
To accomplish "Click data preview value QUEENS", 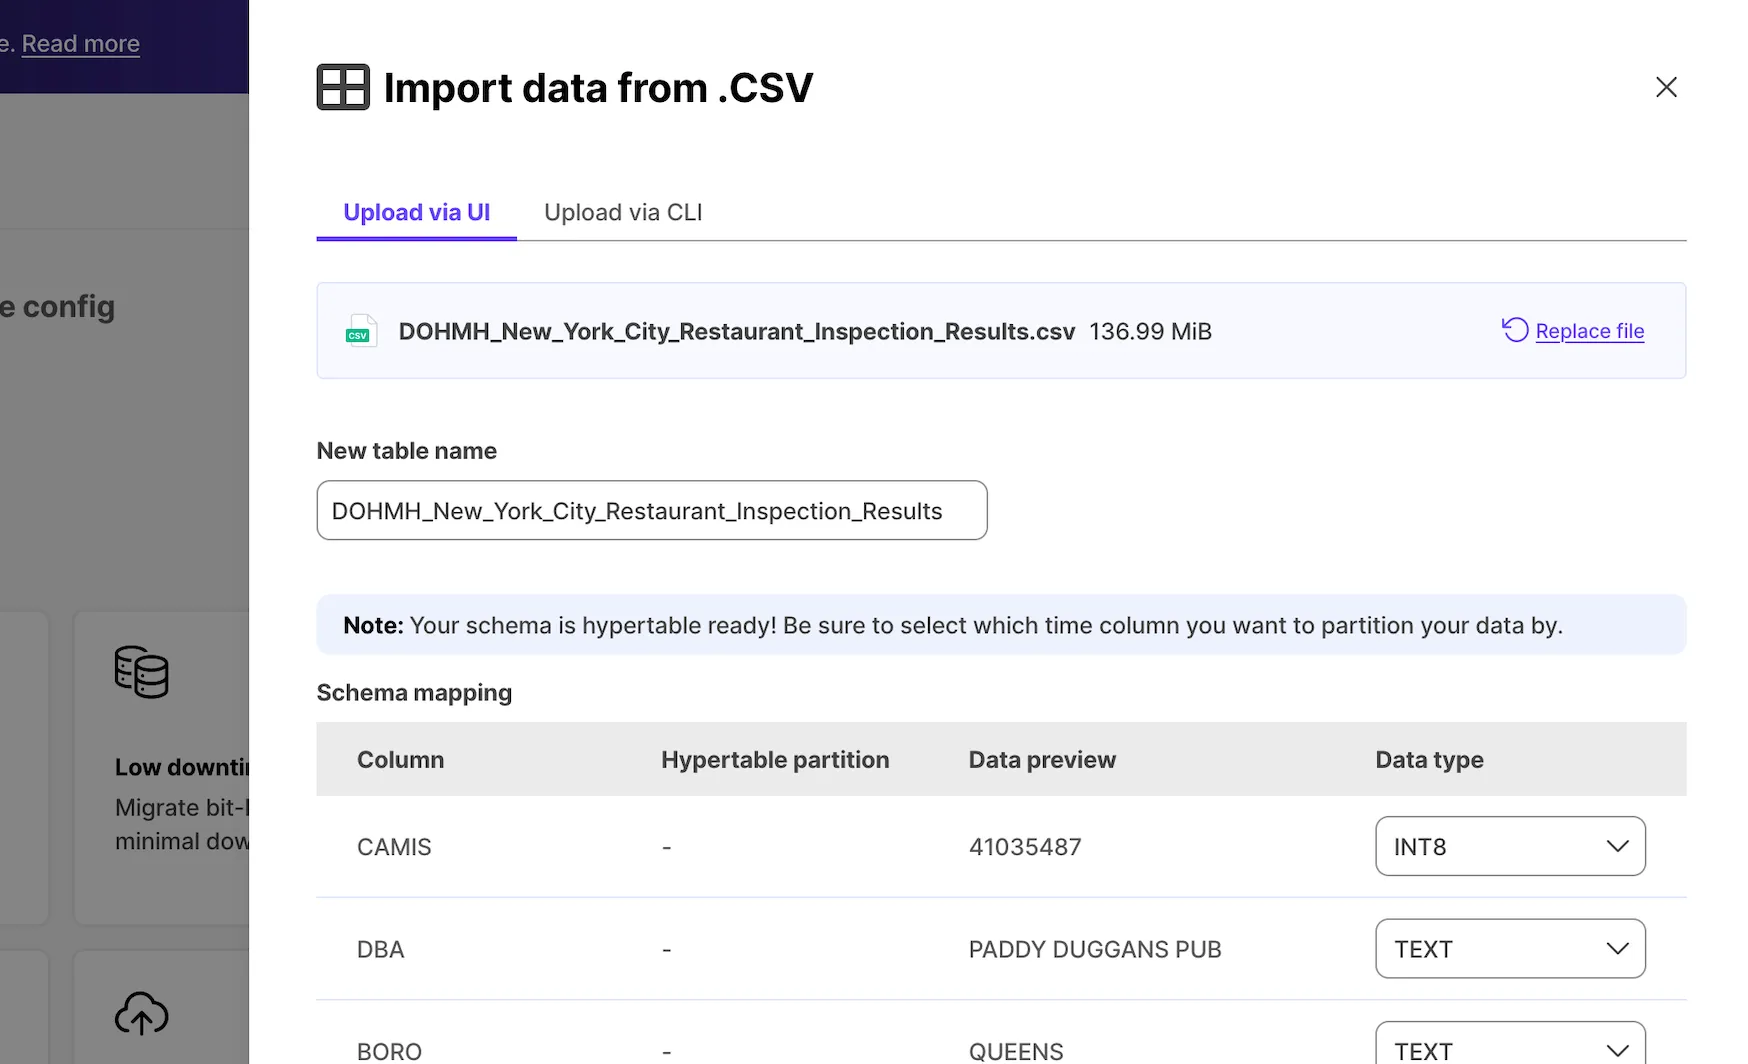I will tap(1016, 1051).
